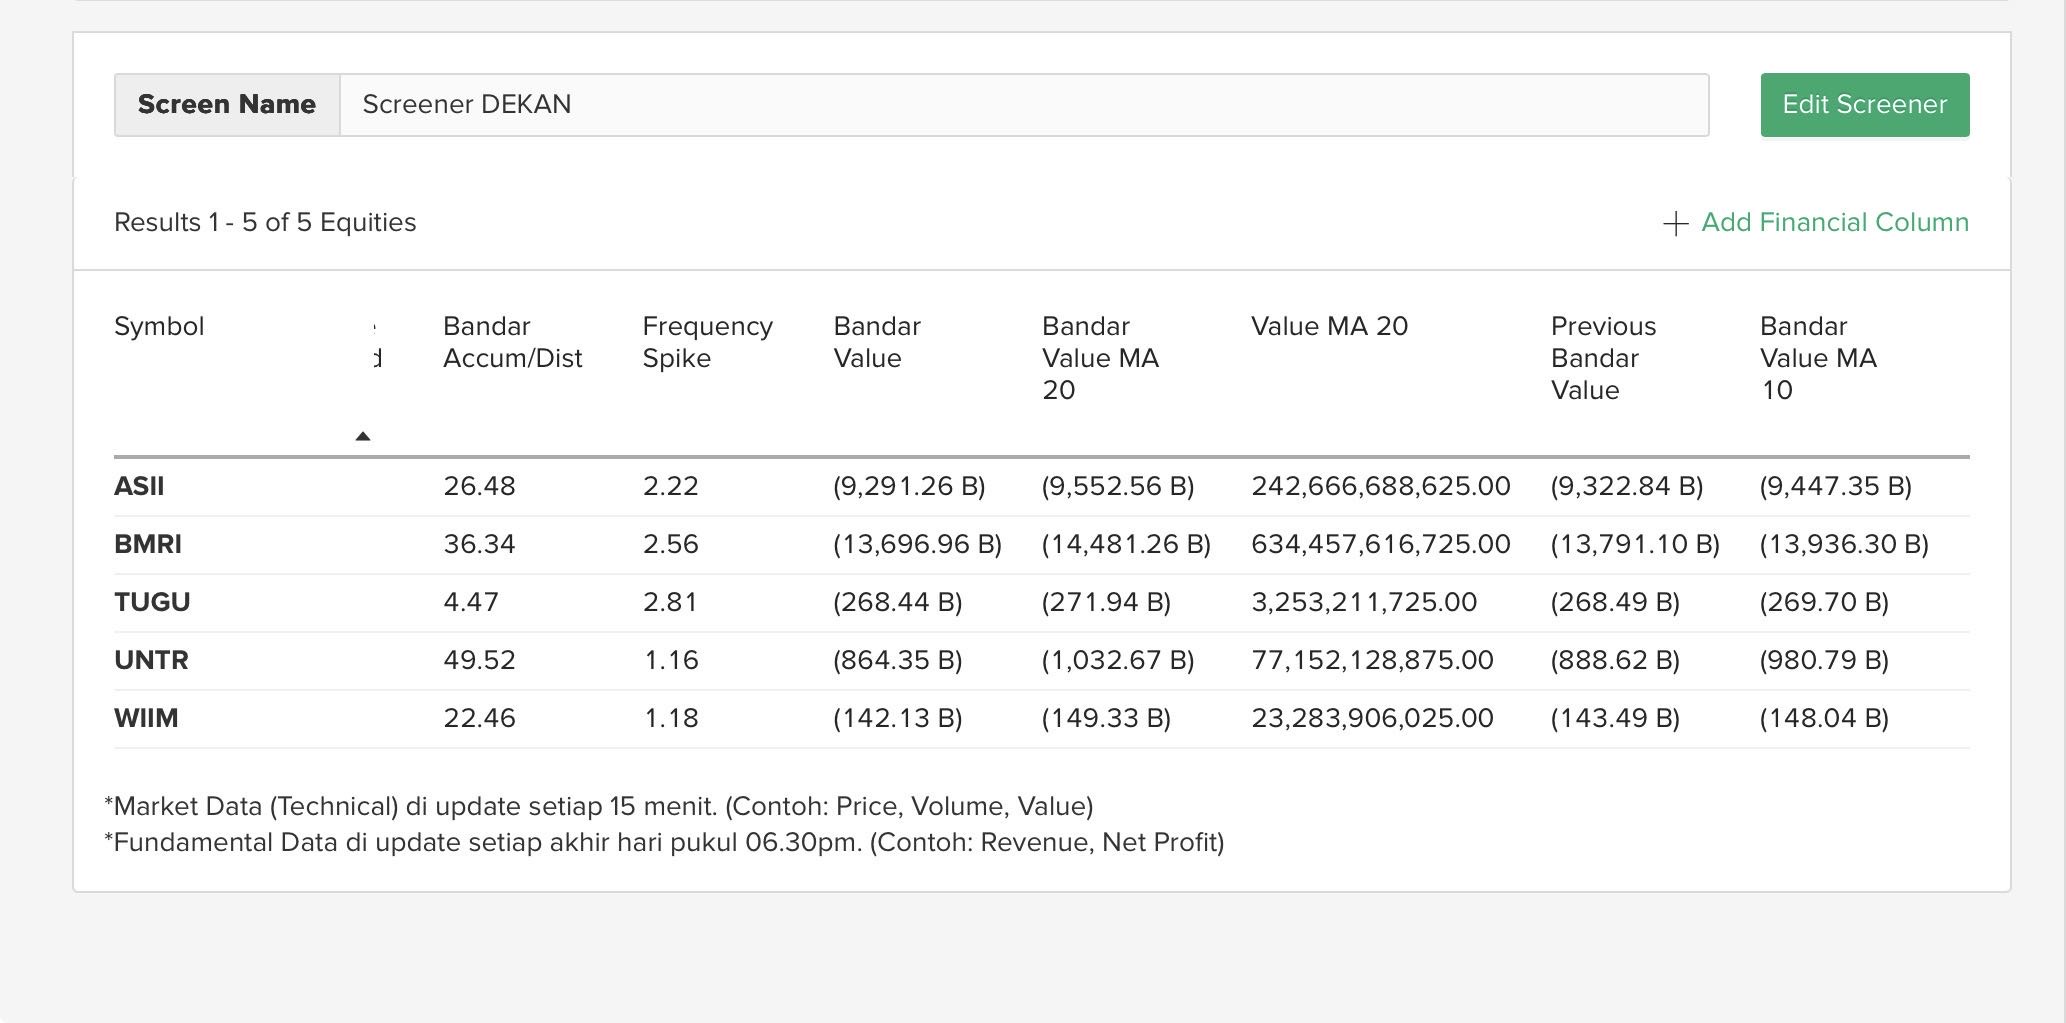The image size is (2066, 1023).
Task: Open the UNTR stock symbol
Action: click(x=151, y=660)
